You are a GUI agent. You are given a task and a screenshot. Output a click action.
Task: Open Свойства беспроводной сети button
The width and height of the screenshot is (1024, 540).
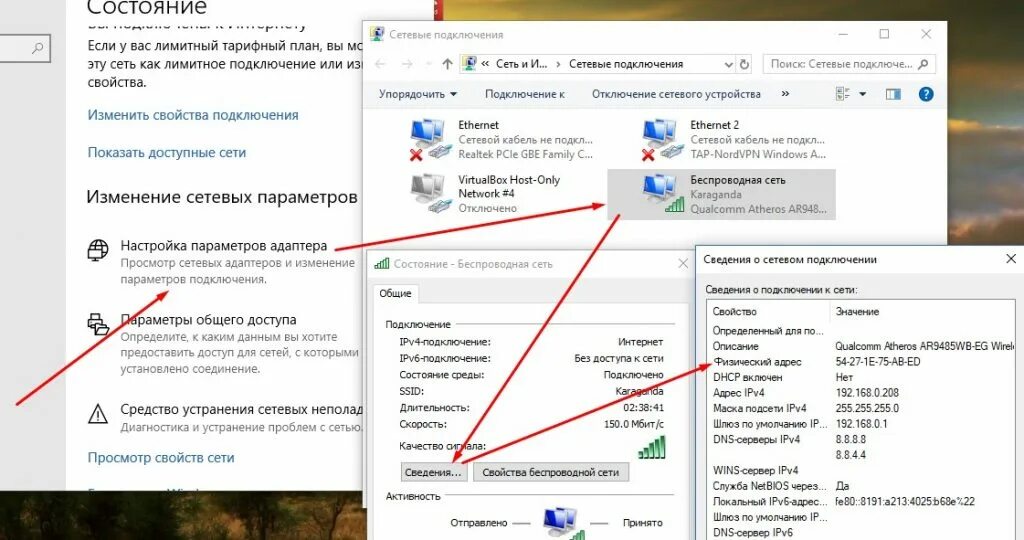point(551,472)
